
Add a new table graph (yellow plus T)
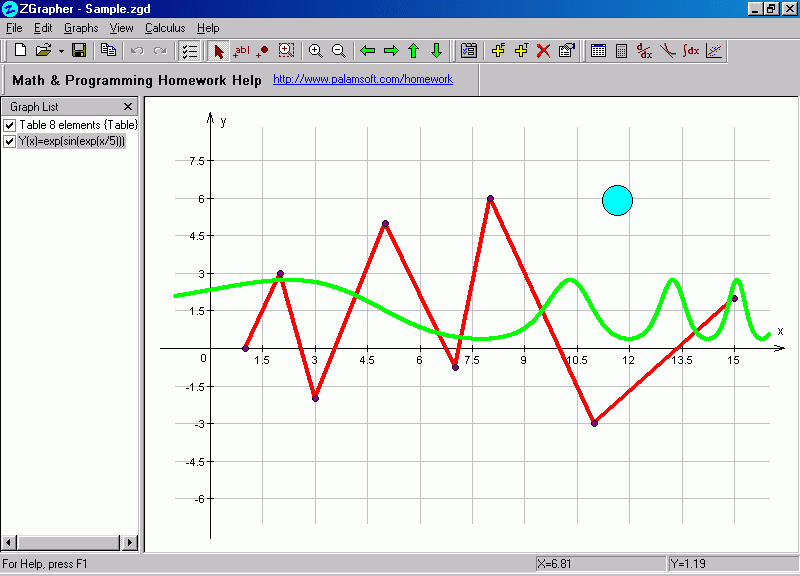(x=521, y=51)
